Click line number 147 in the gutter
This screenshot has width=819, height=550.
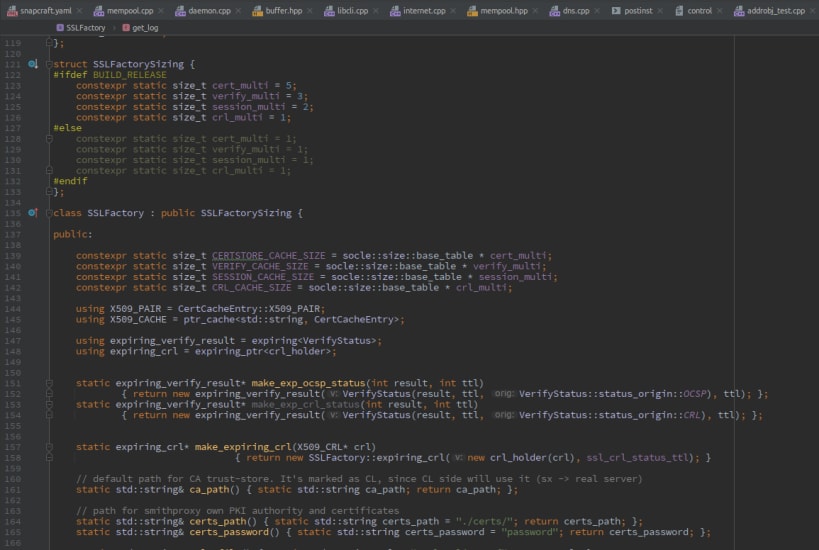(13, 341)
